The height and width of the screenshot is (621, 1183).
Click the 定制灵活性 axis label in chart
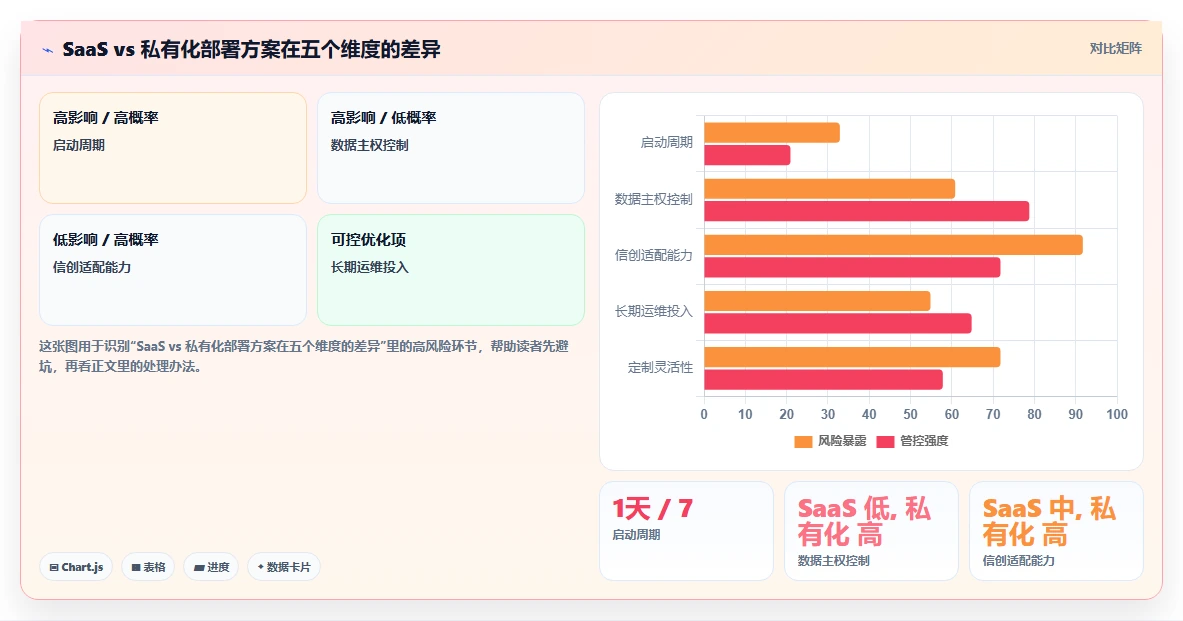(x=660, y=367)
